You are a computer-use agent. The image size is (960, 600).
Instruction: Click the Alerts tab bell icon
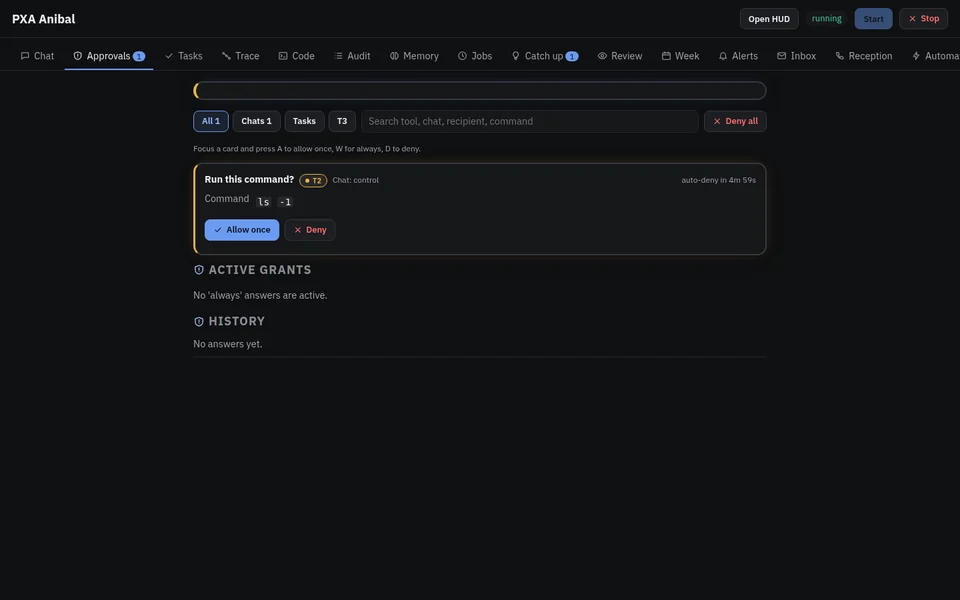click(x=723, y=56)
